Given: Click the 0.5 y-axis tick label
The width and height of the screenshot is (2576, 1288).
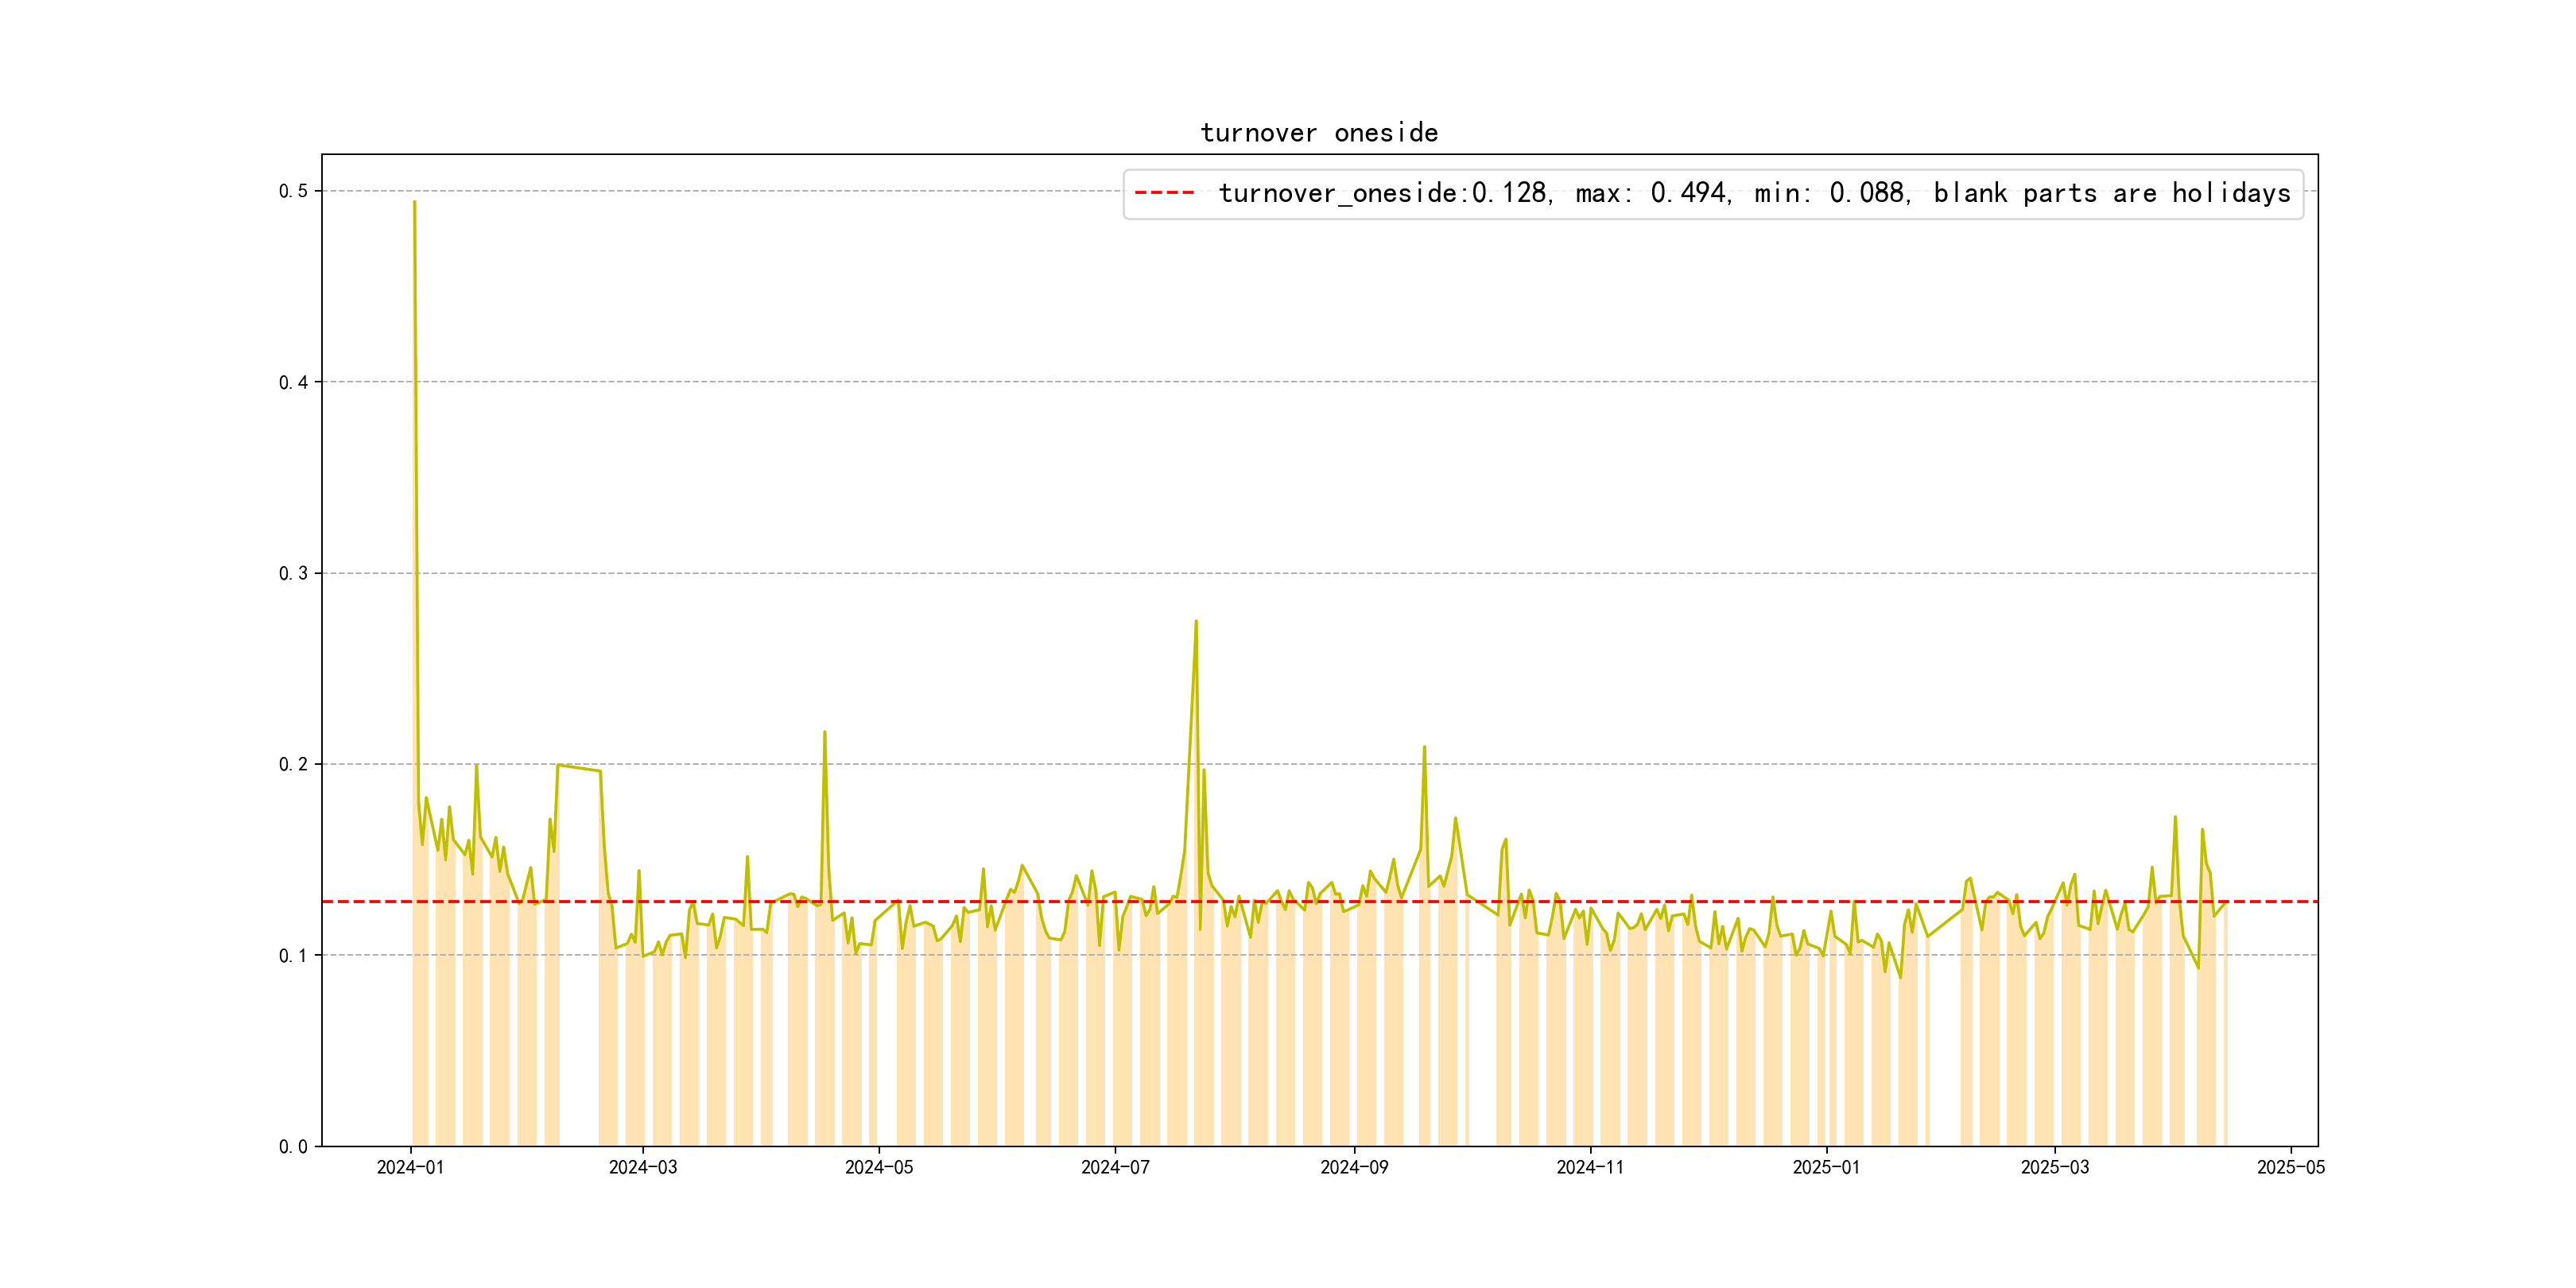Looking at the screenshot, I should [x=293, y=191].
